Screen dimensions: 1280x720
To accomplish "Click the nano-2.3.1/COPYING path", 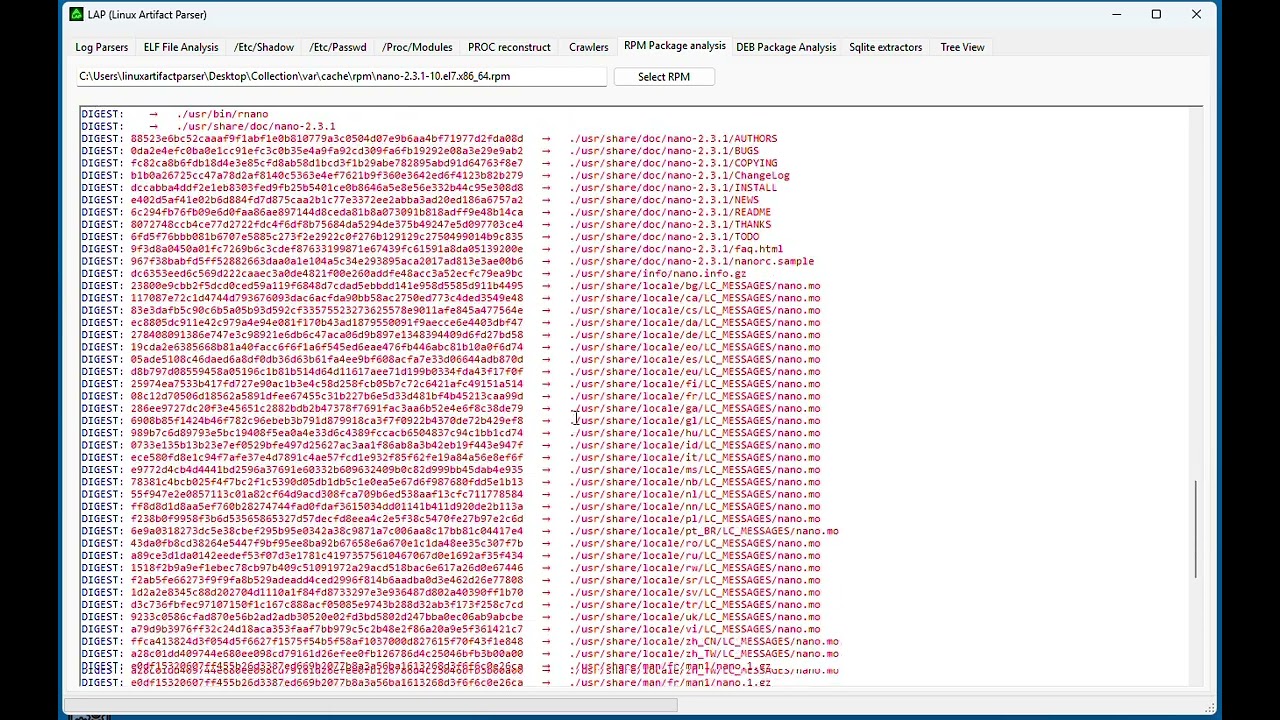I will tap(673, 163).
